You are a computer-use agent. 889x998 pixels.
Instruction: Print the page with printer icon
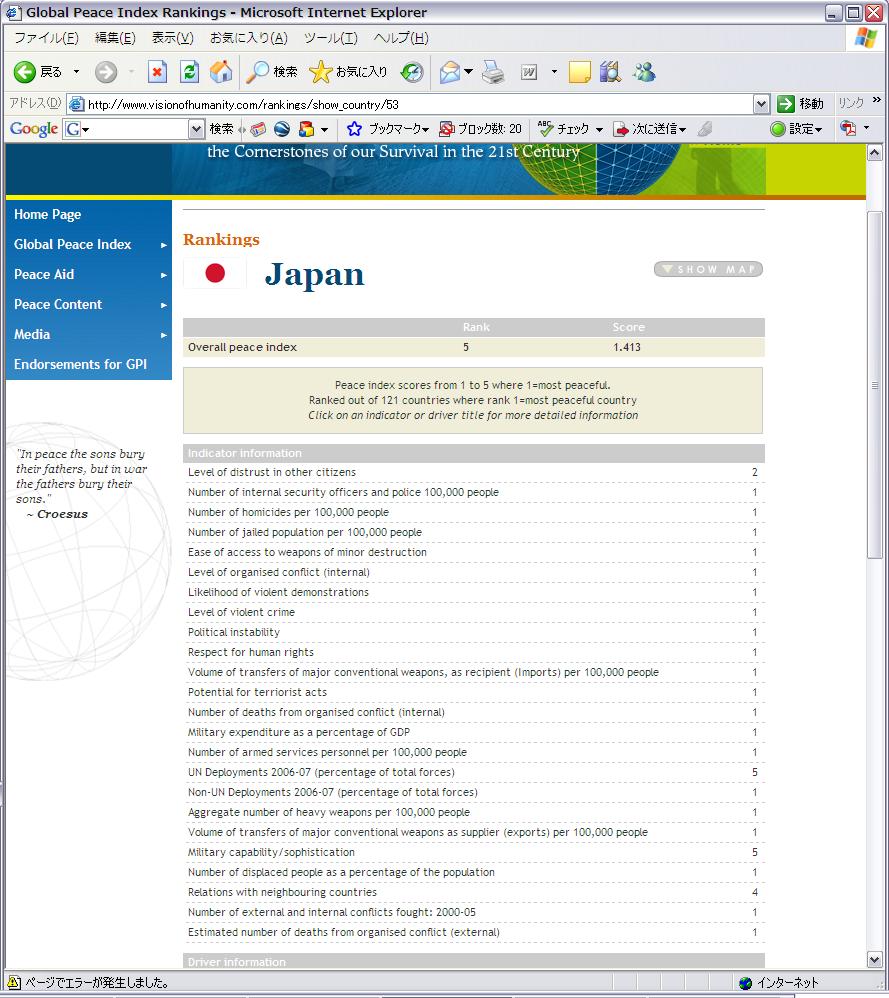click(493, 72)
